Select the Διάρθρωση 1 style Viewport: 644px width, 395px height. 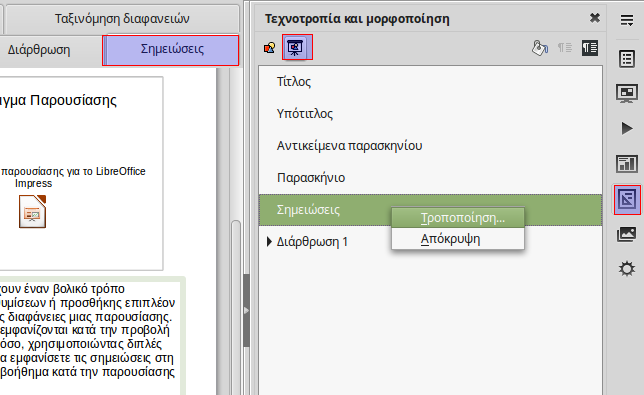click(312, 241)
